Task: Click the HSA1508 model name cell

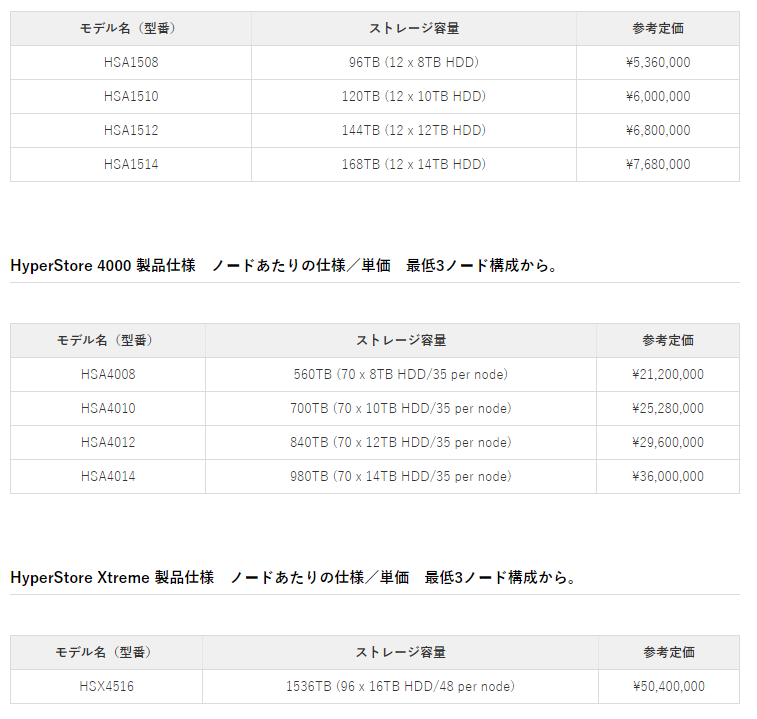Action: tap(131, 62)
